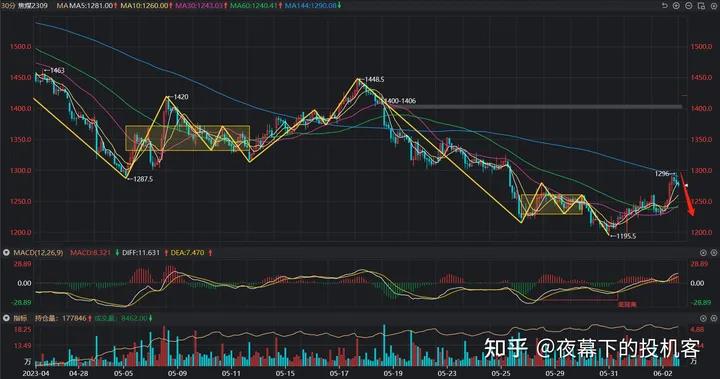The width and height of the screenshot is (720, 379).
Task: Click the red MACD value readout
Action: [90, 253]
